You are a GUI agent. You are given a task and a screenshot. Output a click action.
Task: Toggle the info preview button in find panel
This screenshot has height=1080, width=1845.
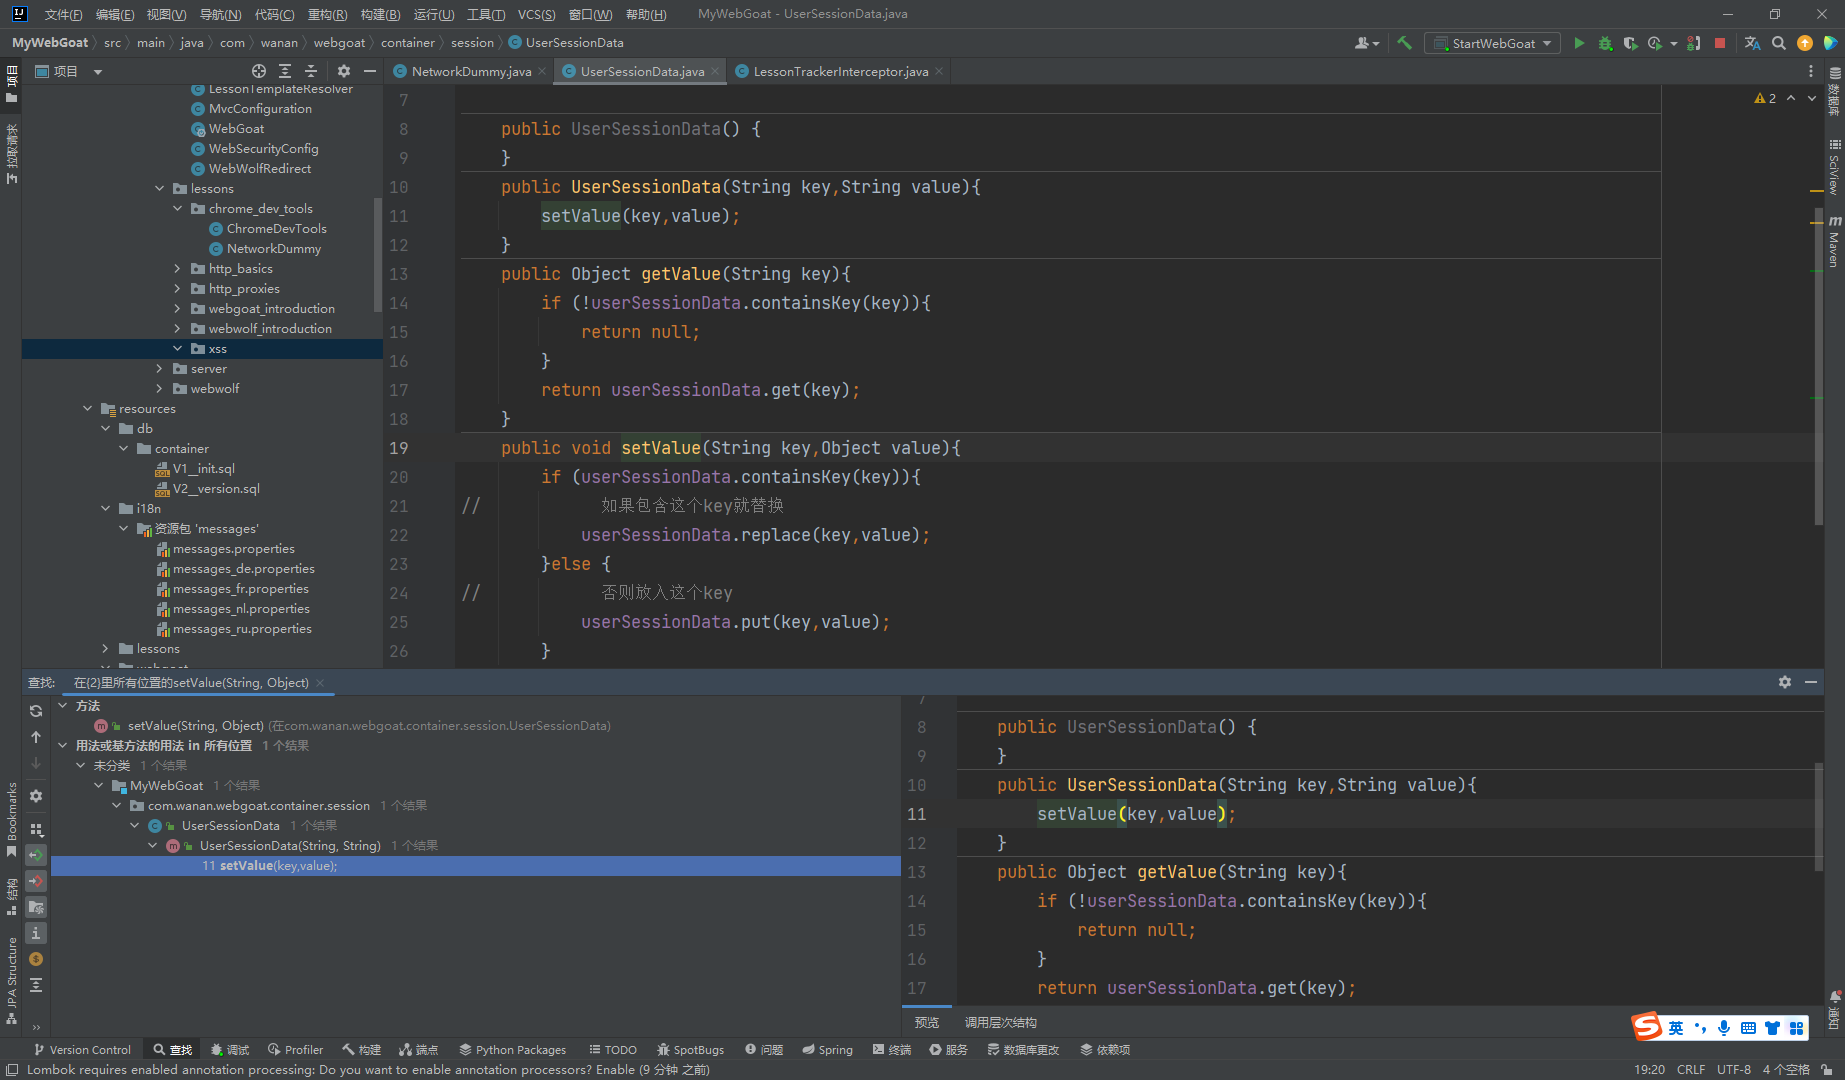point(36,933)
